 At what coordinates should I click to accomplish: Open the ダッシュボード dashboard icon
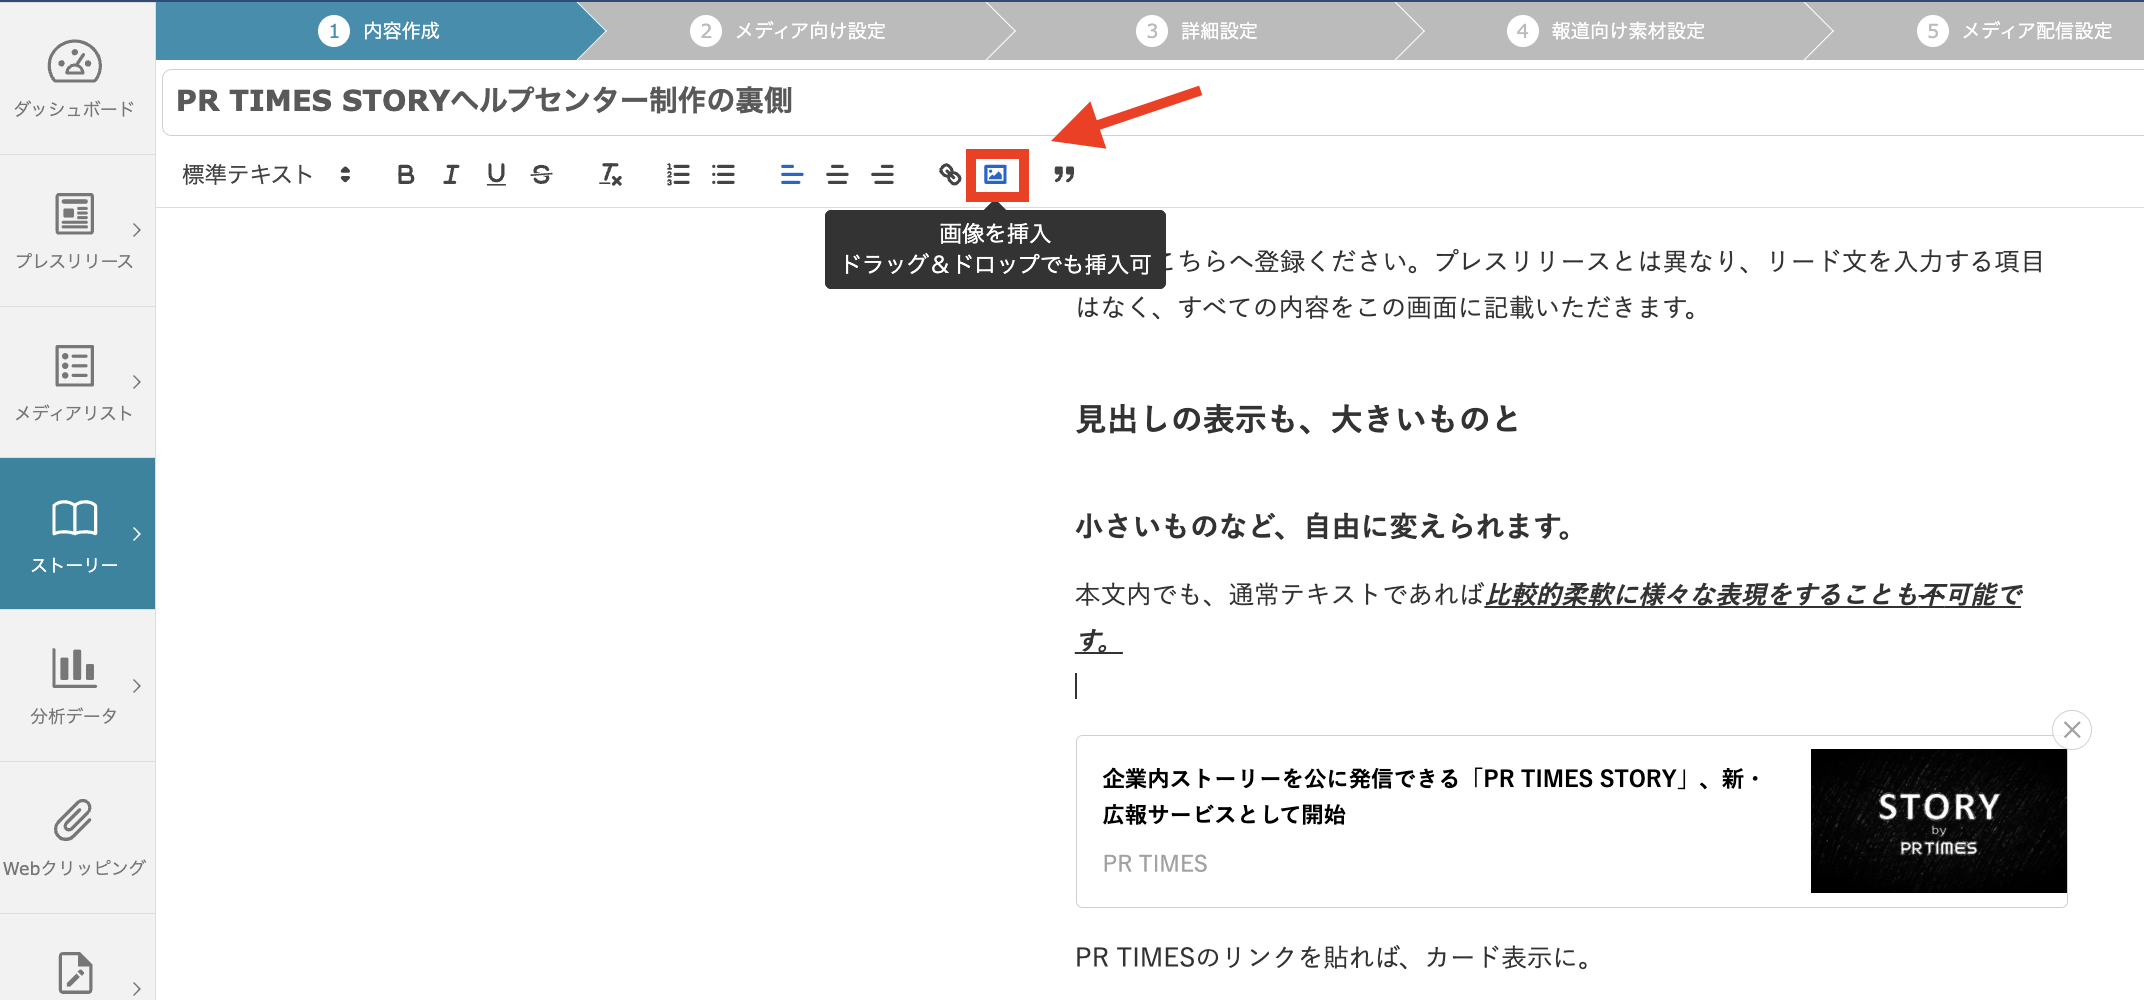[74, 62]
